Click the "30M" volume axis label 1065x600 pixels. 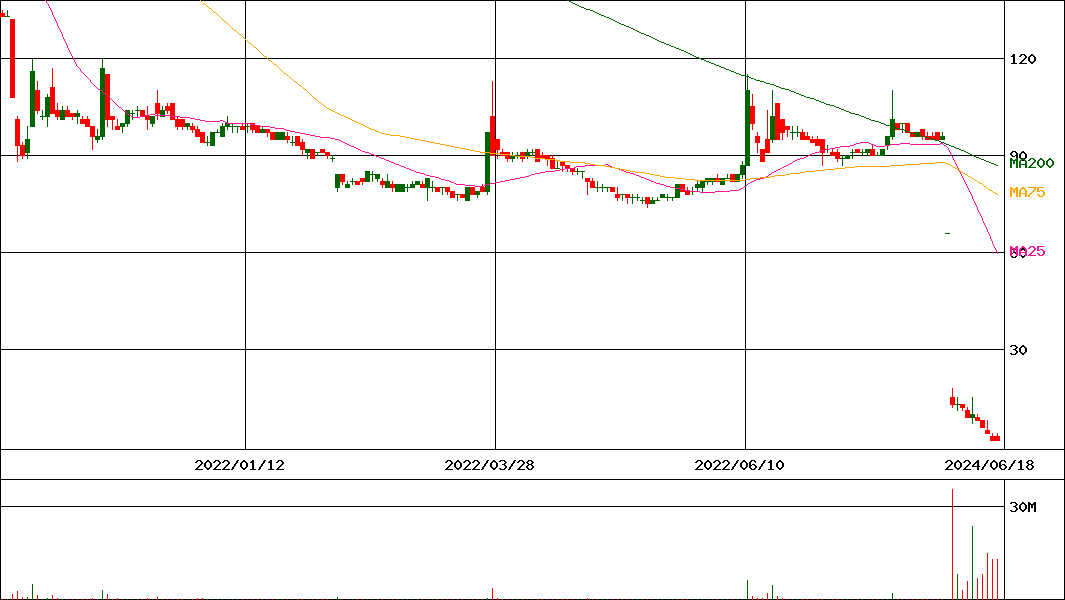tap(1023, 507)
